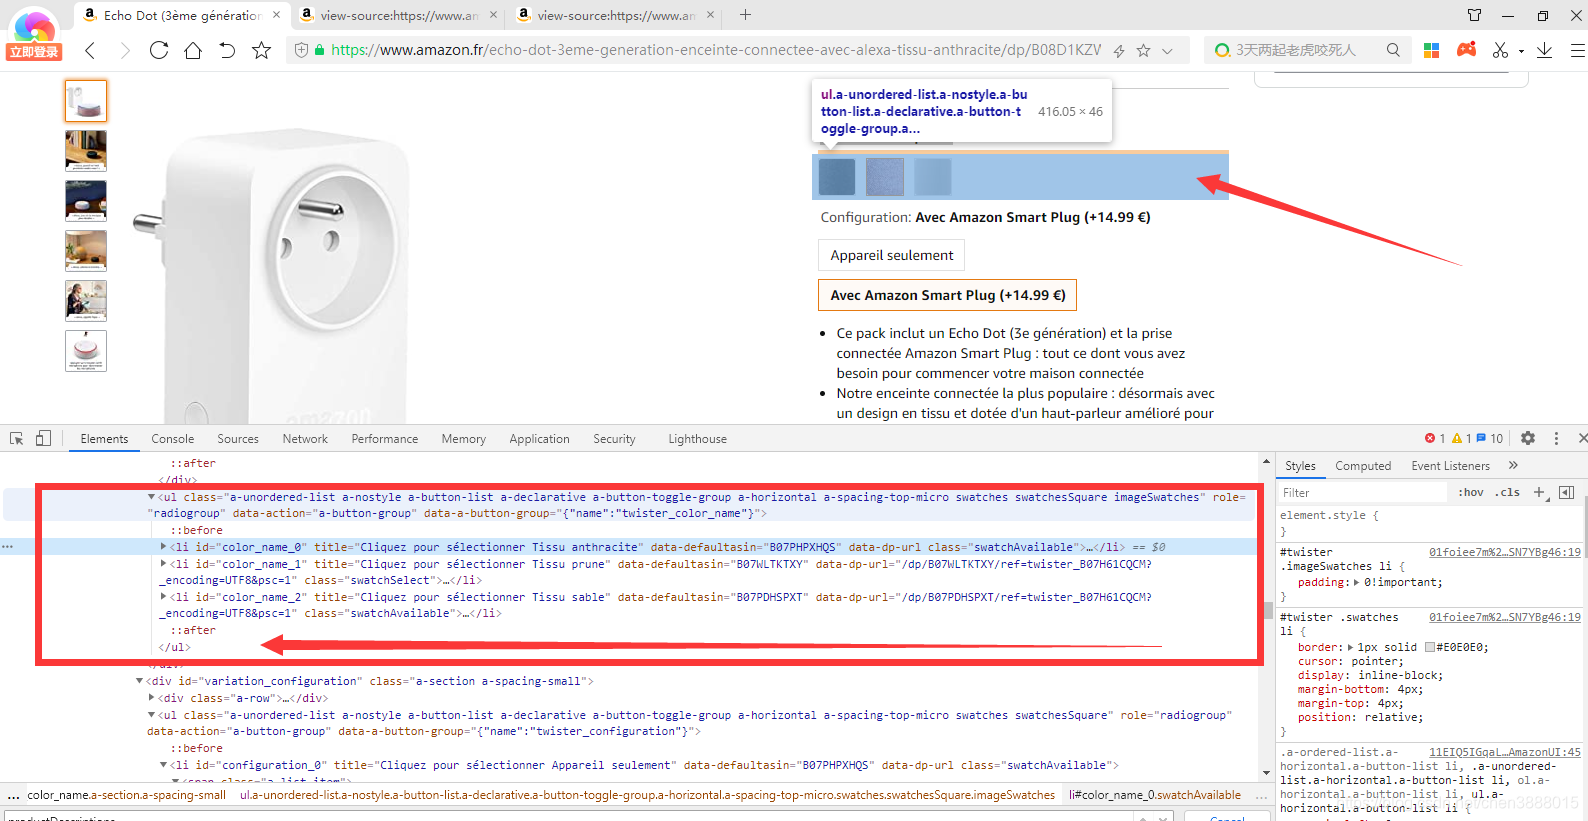Screen dimensions: 1588x821
Task: Show more Styles pane tabs chevron
Action: [x=1513, y=465]
